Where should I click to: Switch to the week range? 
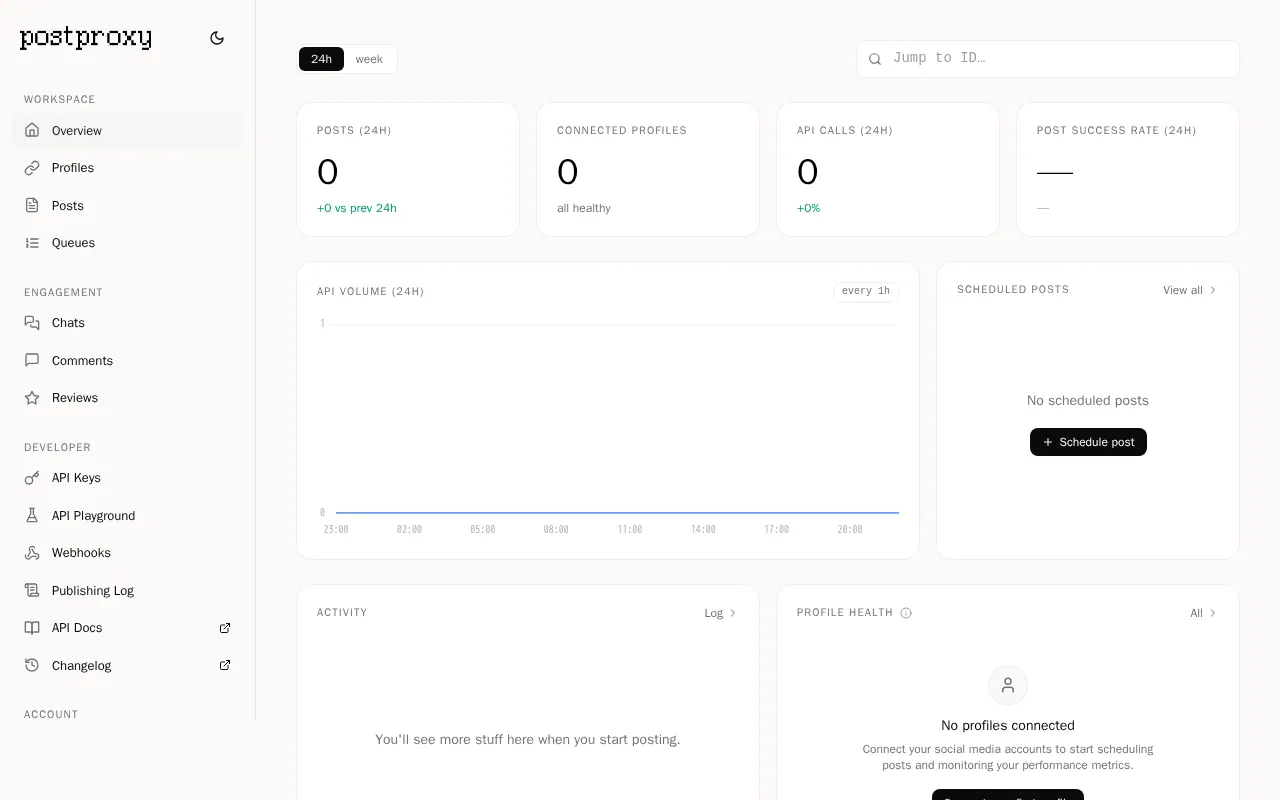[369, 59]
